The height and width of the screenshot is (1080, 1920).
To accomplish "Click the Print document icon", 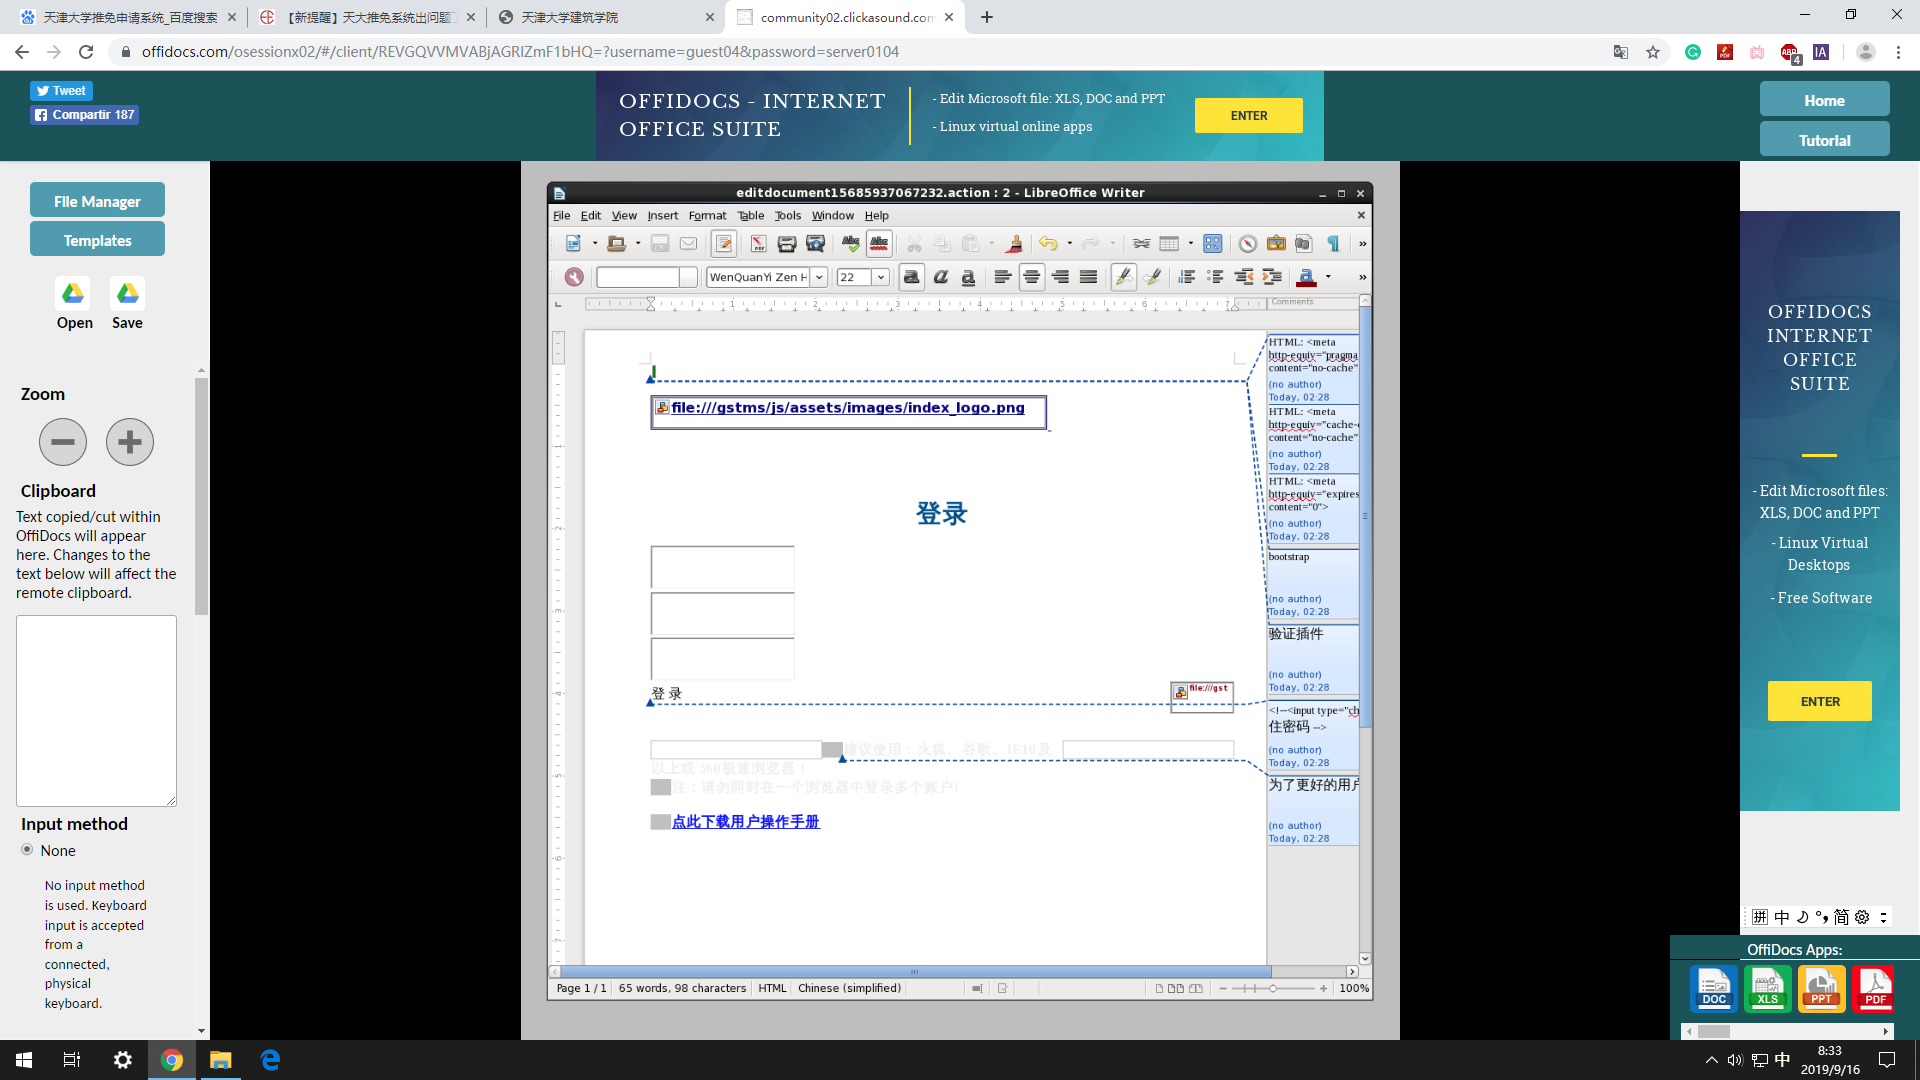I will [x=787, y=244].
